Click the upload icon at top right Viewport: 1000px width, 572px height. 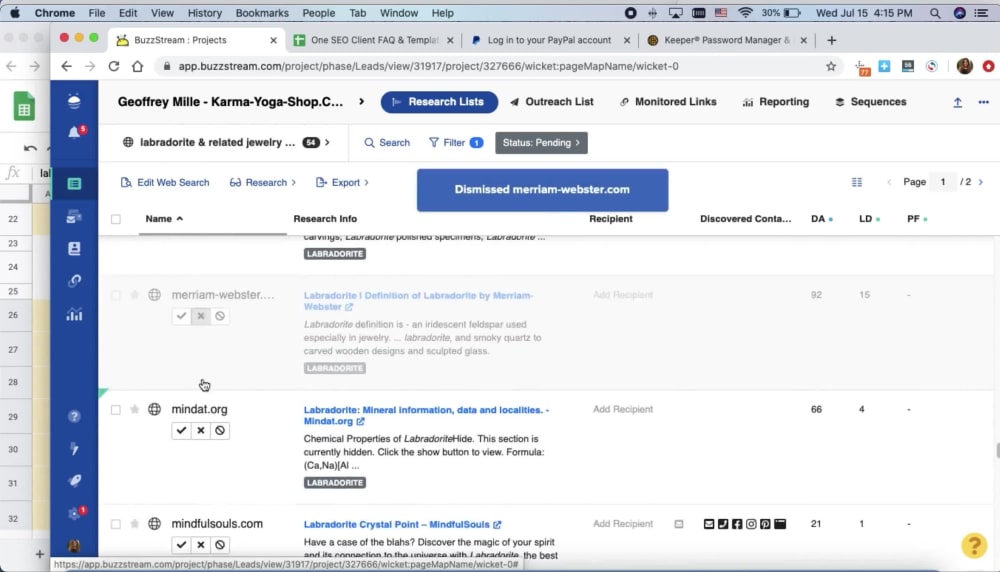click(x=957, y=102)
